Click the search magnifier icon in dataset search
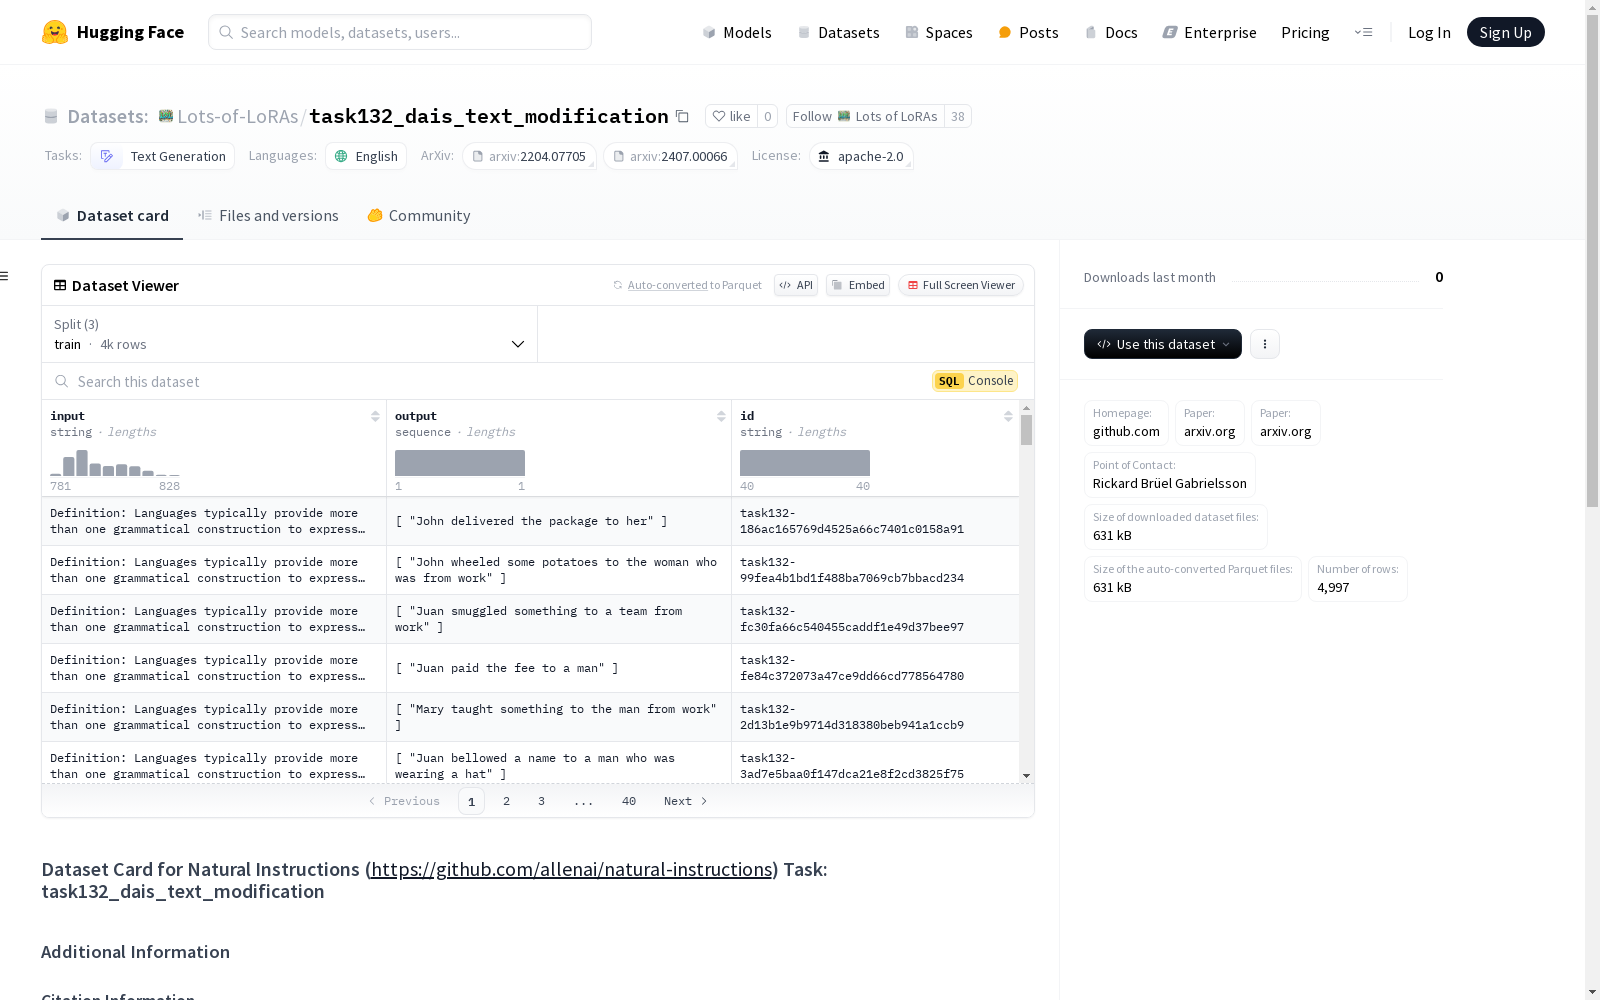Screen dimensions: 1600x1000 [x=62, y=381]
